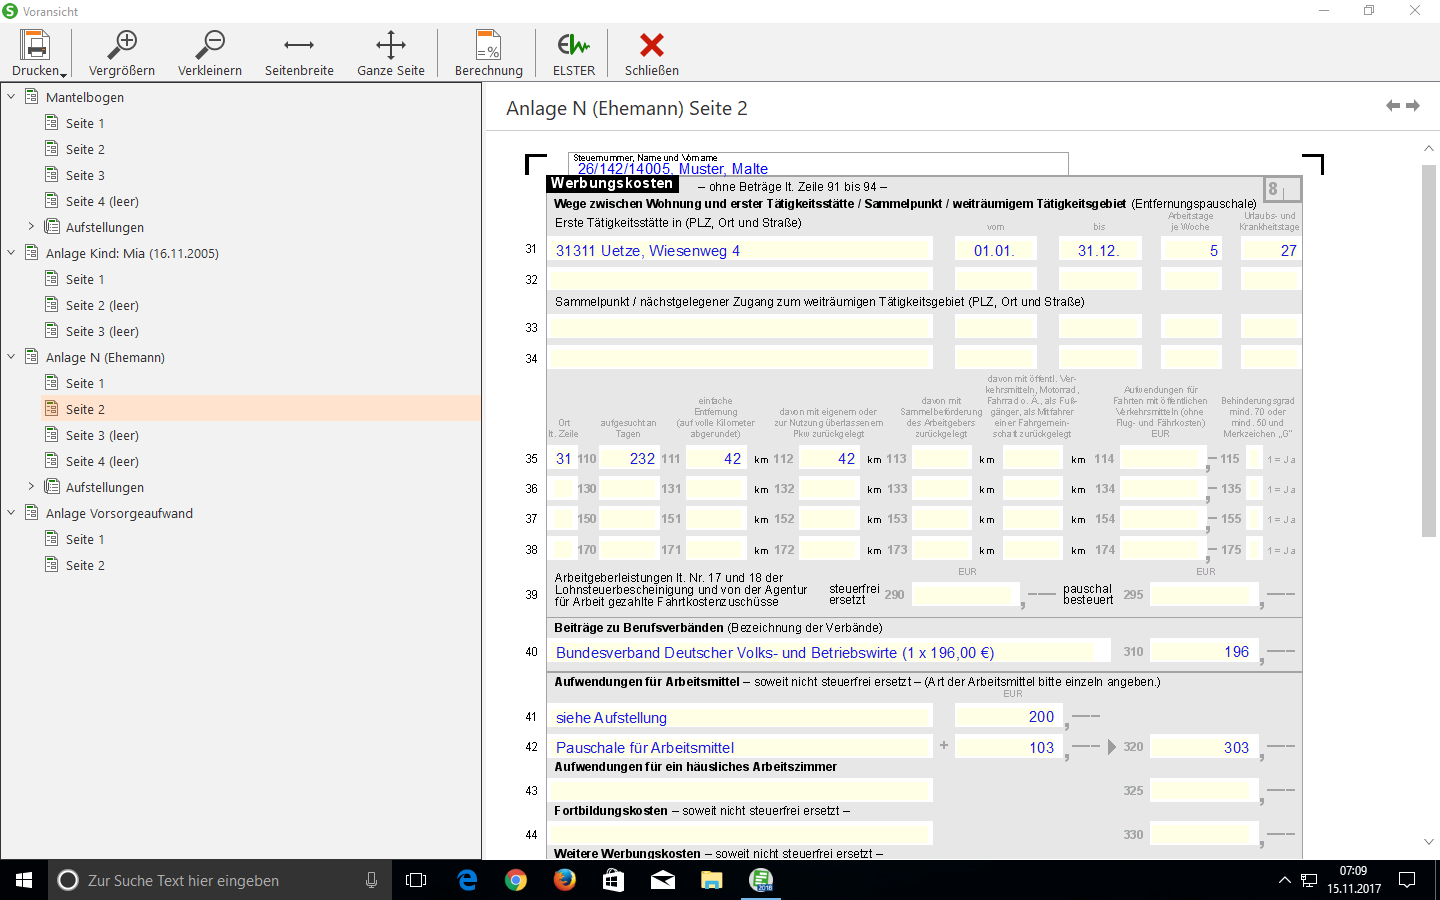Viewport: 1440px width, 900px height.
Task: Launch Google Chrome from taskbar
Action: tap(516, 880)
